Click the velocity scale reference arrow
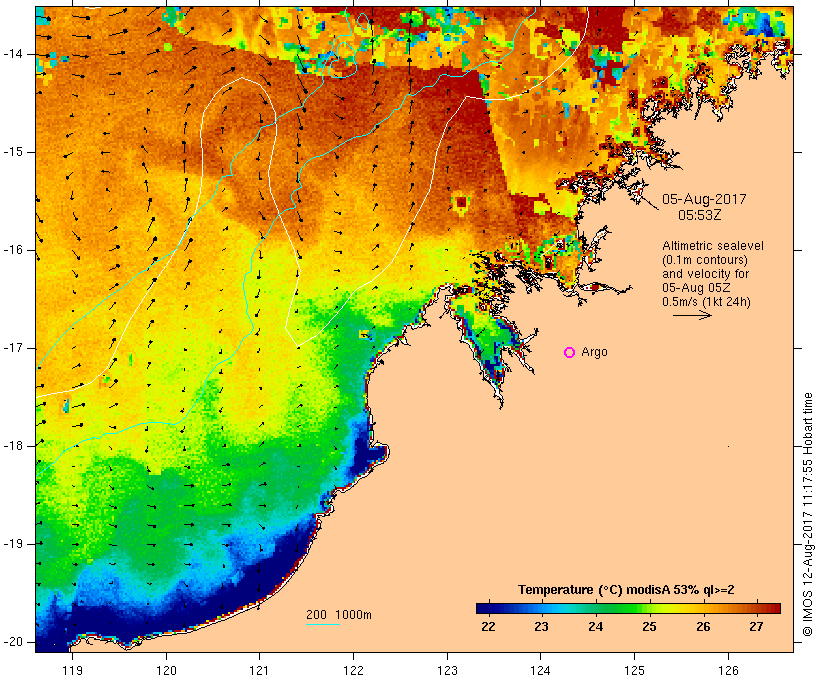The width and height of the screenshot is (820, 680). 692,315
